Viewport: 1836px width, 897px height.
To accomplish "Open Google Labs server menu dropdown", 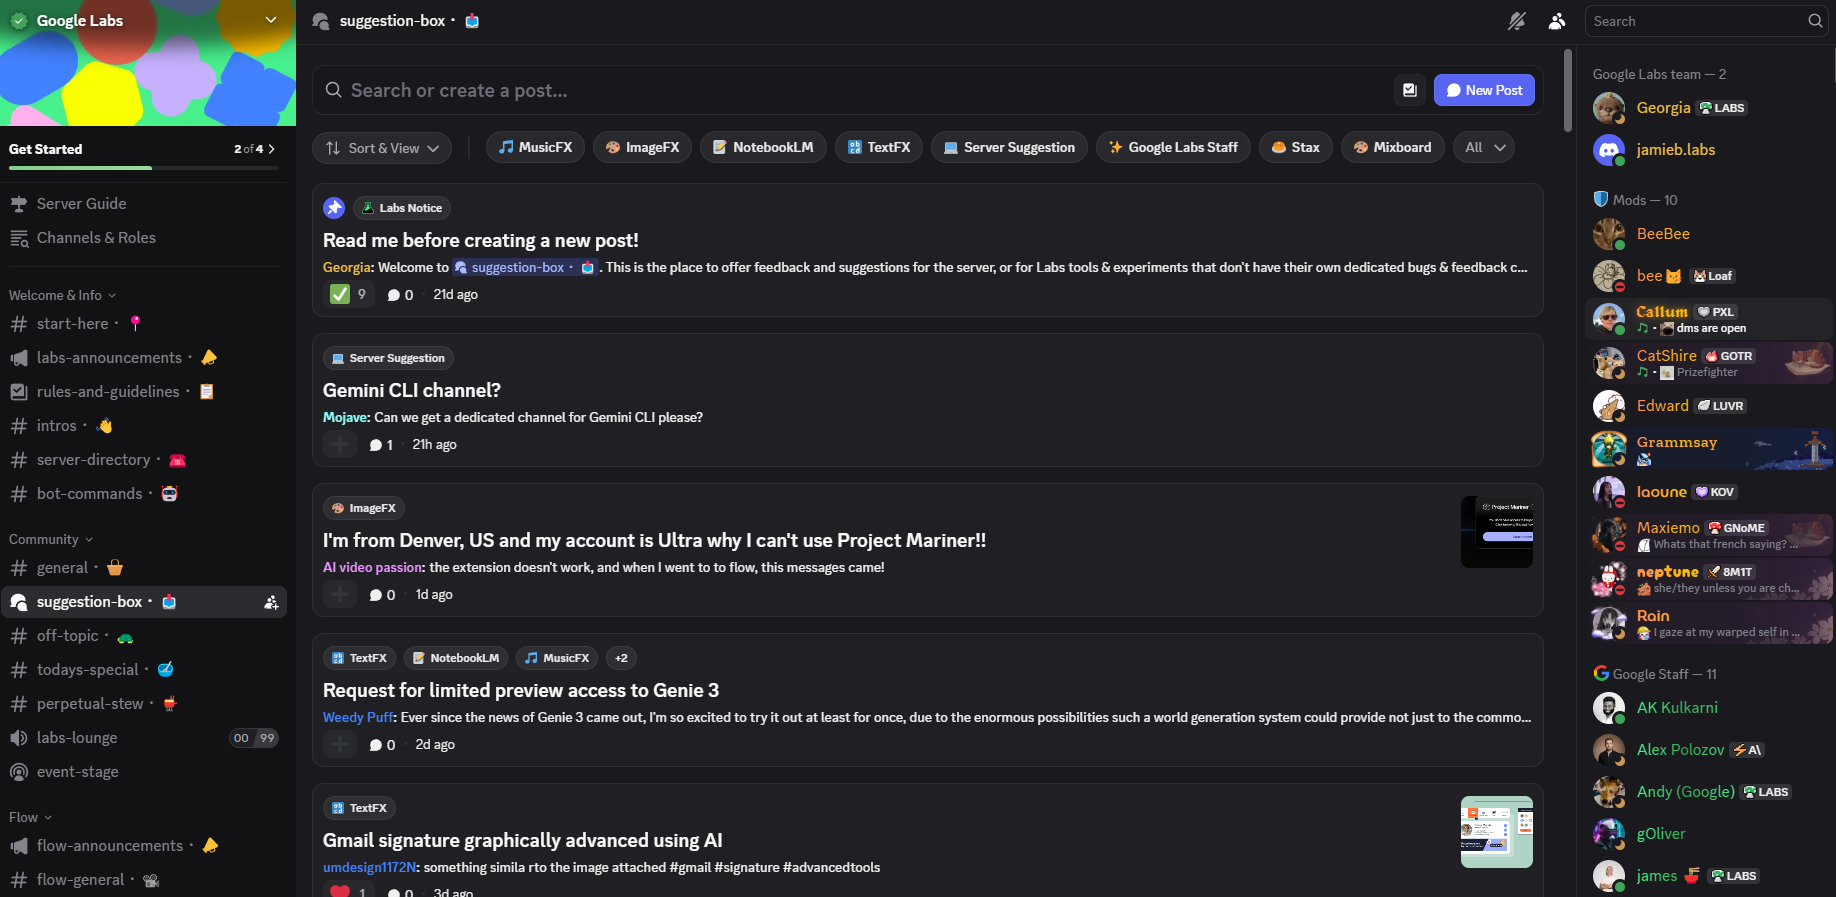I will pos(270,20).
